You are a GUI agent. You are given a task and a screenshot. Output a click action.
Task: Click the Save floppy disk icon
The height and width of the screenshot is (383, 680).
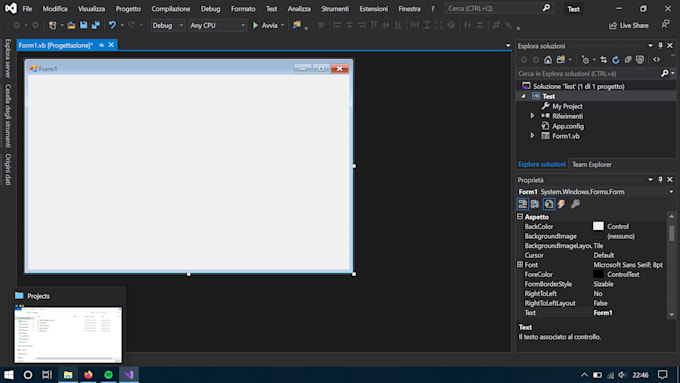83,25
